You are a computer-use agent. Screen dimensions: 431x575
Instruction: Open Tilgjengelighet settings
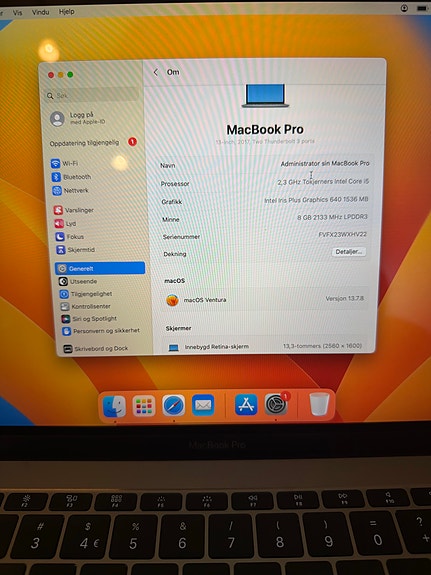pos(86,294)
